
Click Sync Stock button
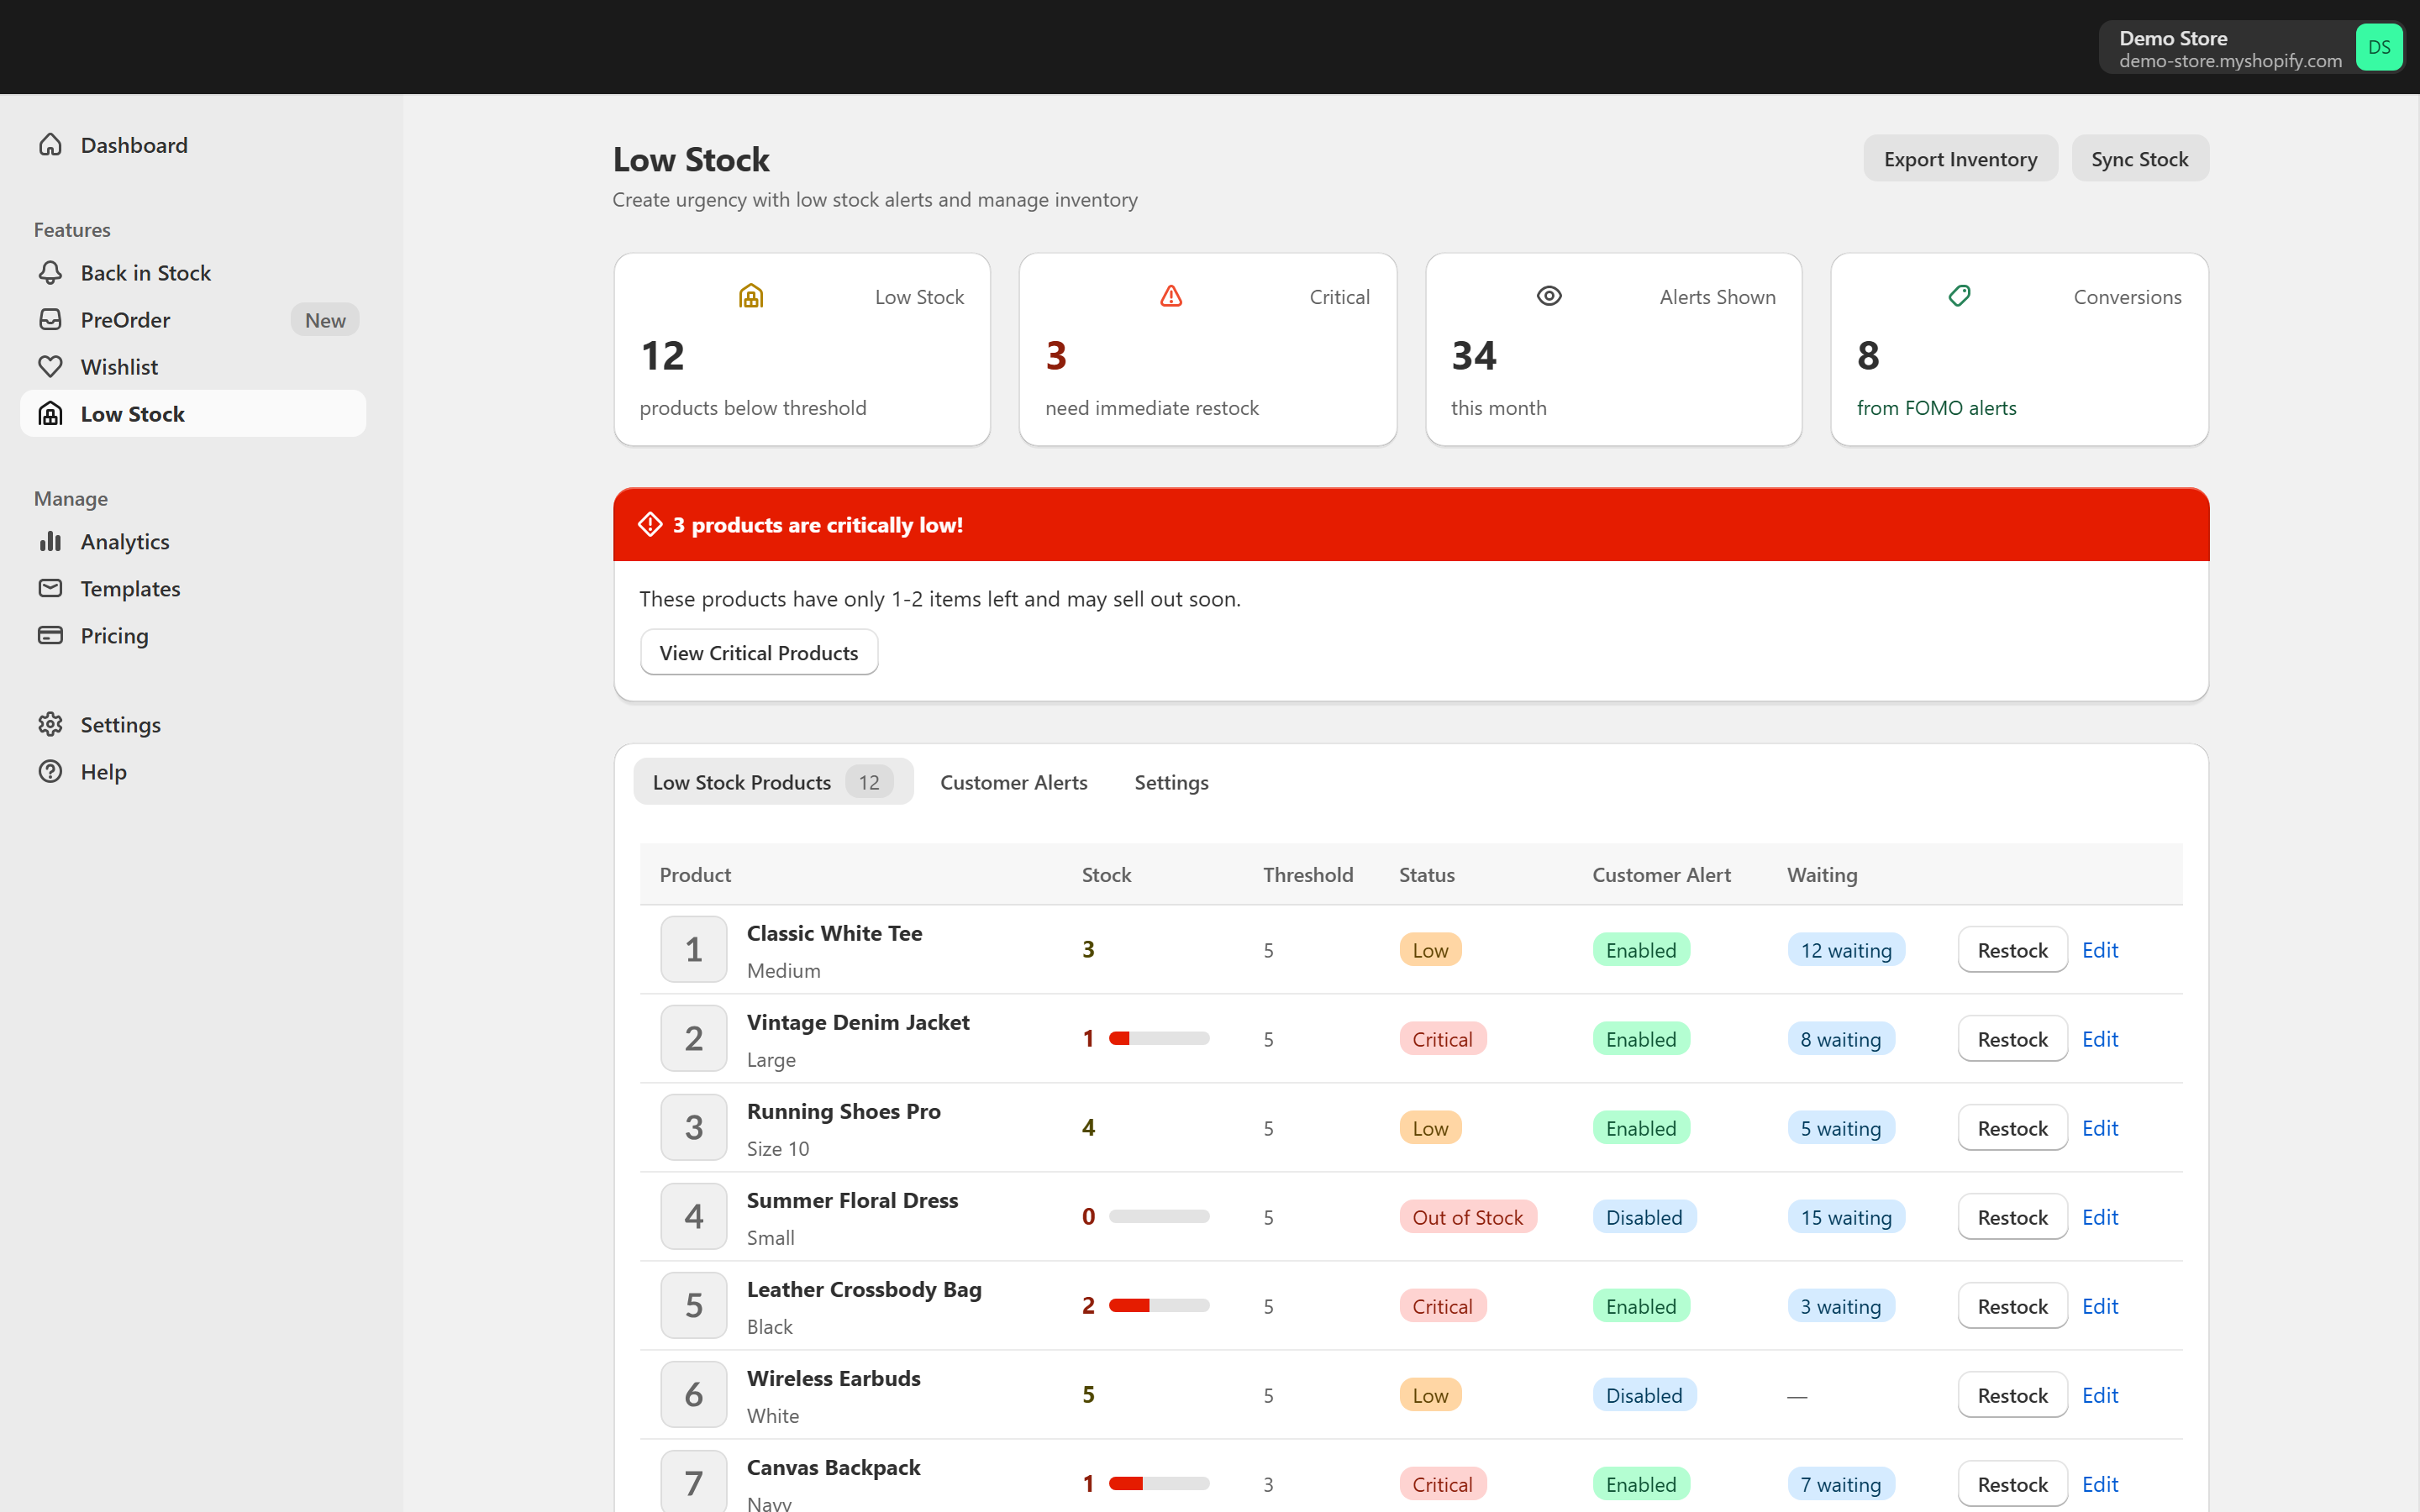[x=2139, y=159]
